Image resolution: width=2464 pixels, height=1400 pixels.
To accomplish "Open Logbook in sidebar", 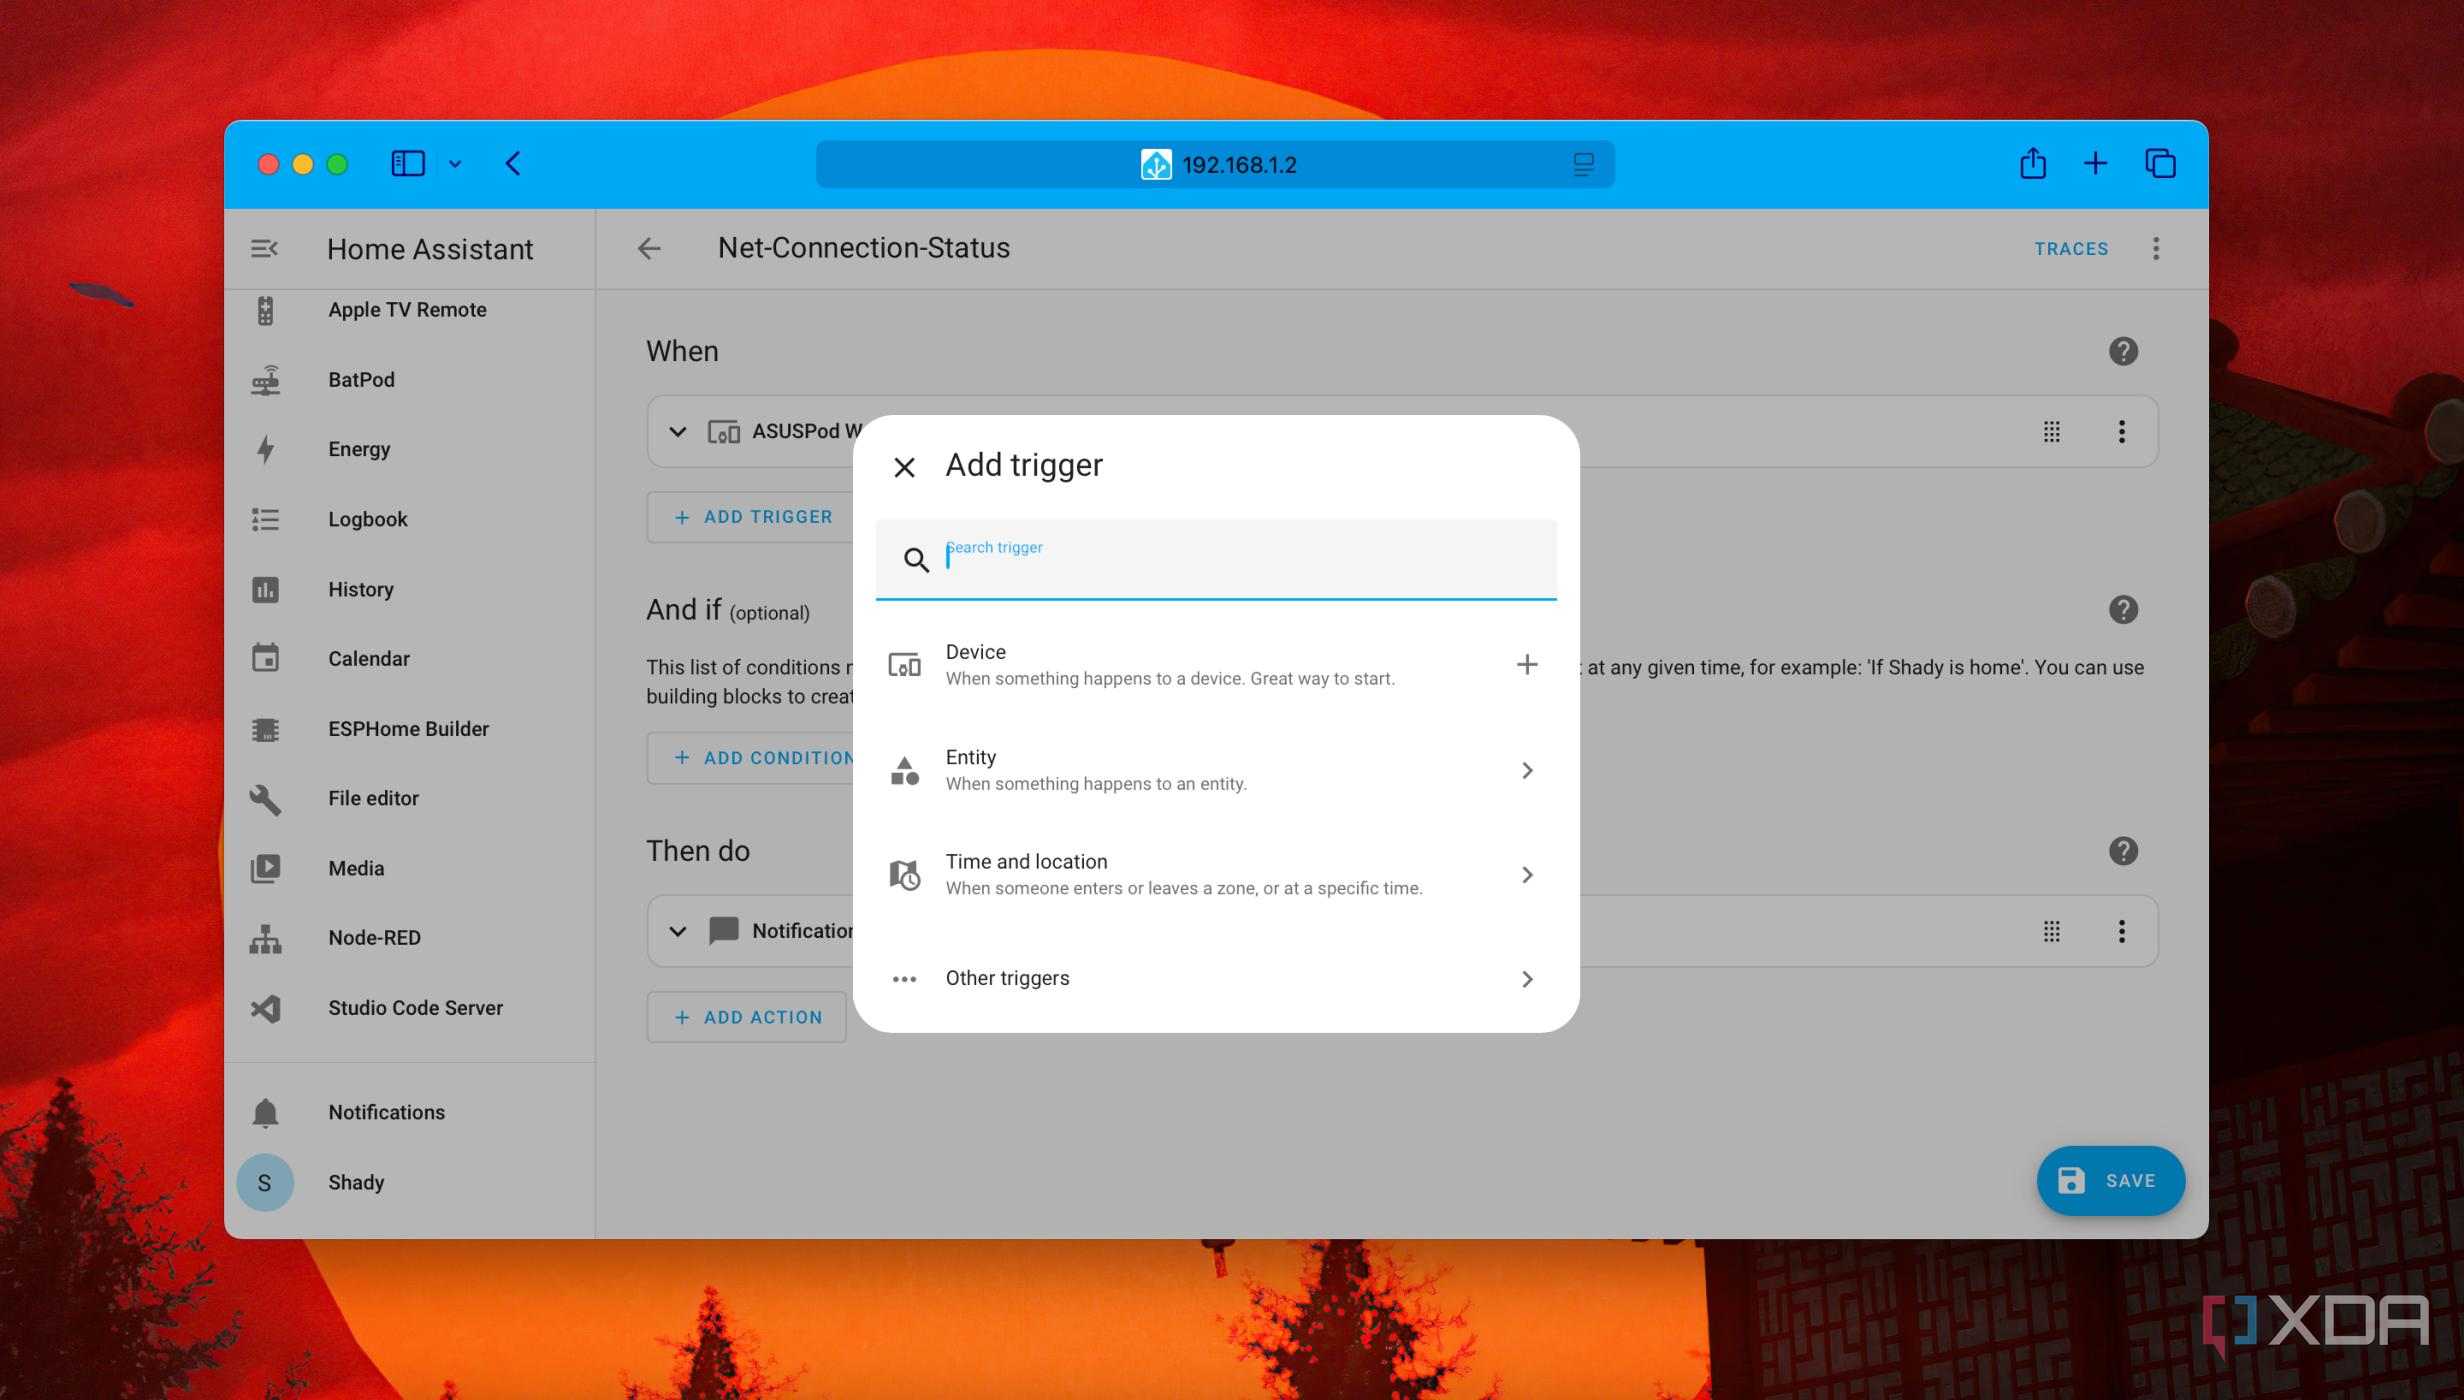I will point(410,520).
